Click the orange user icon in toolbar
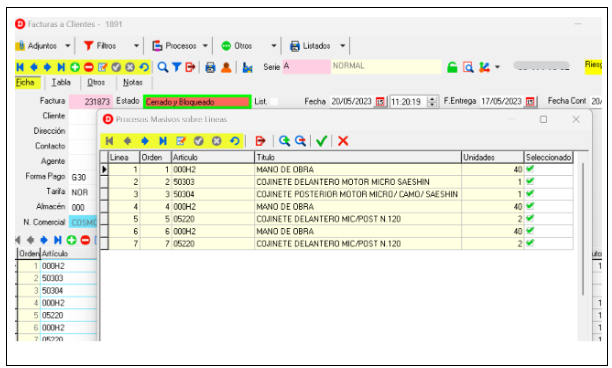 coord(226,68)
